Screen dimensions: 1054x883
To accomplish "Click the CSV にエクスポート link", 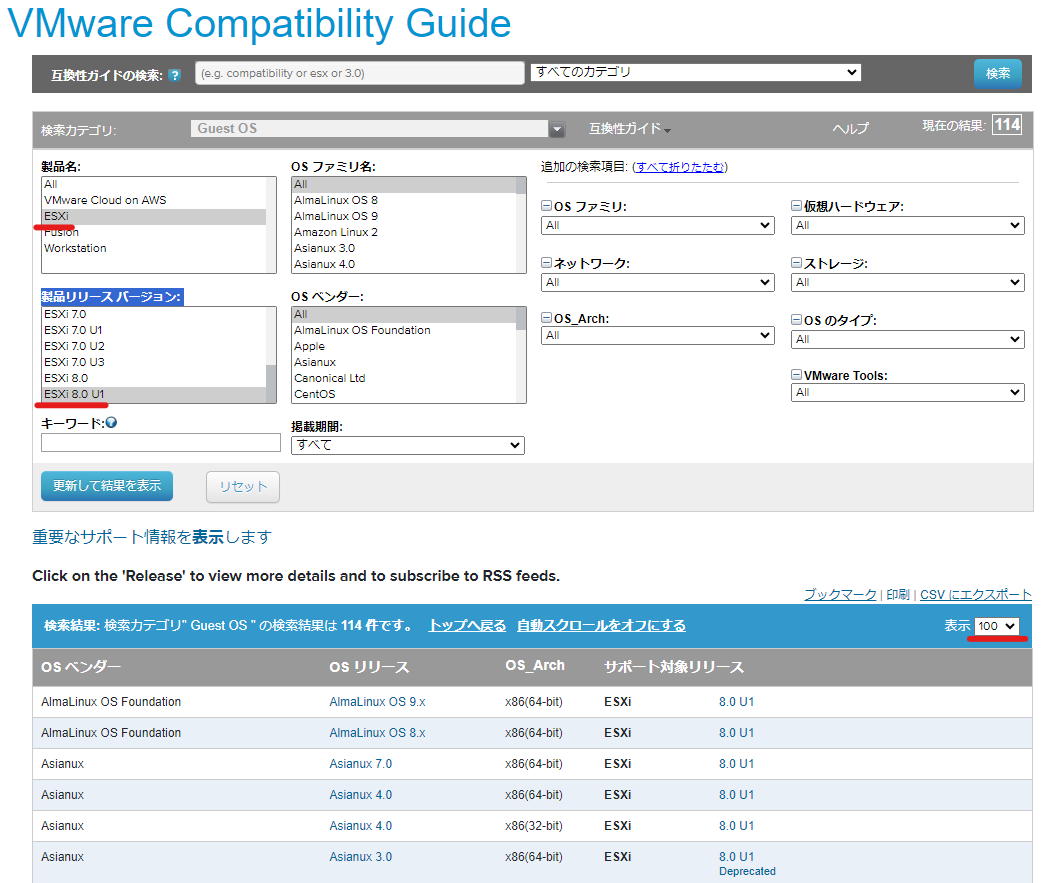I will tap(975, 594).
